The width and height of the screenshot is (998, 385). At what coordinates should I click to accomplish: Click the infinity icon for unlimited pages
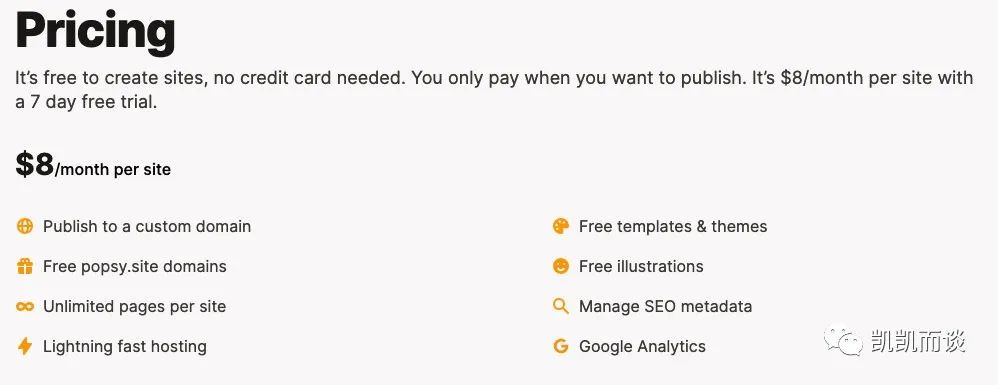[25, 307]
